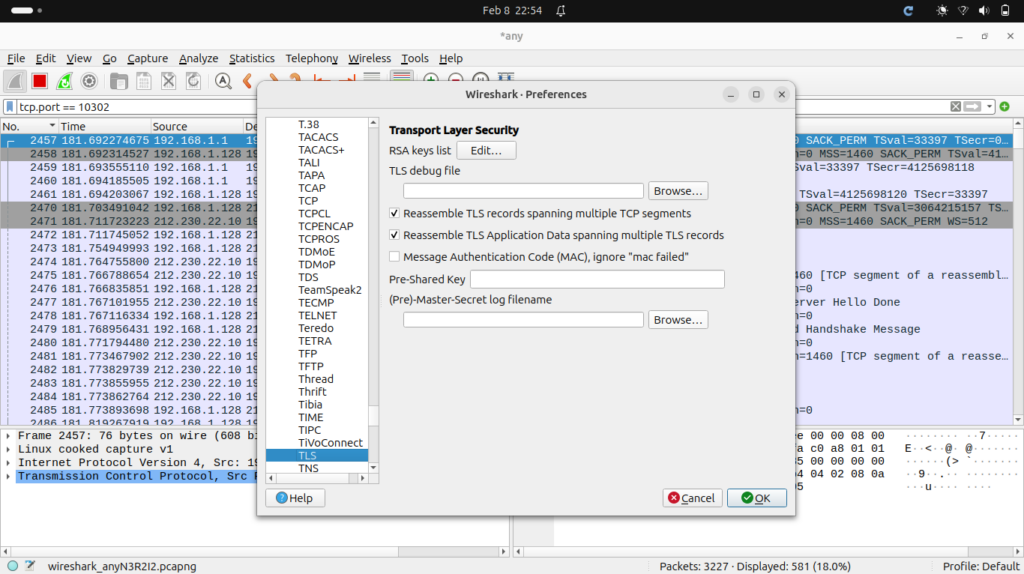Reload the capture file icon
The width and height of the screenshot is (1024, 574).
point(193,81)
